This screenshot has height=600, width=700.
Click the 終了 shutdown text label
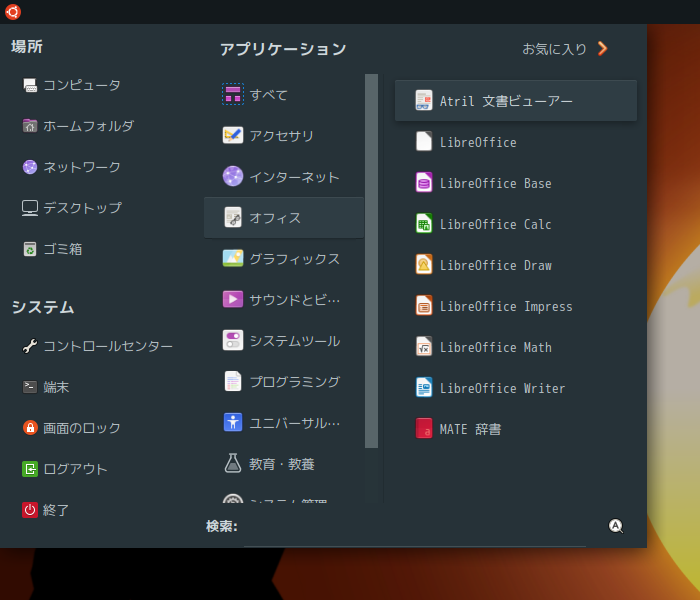(56, 510)
